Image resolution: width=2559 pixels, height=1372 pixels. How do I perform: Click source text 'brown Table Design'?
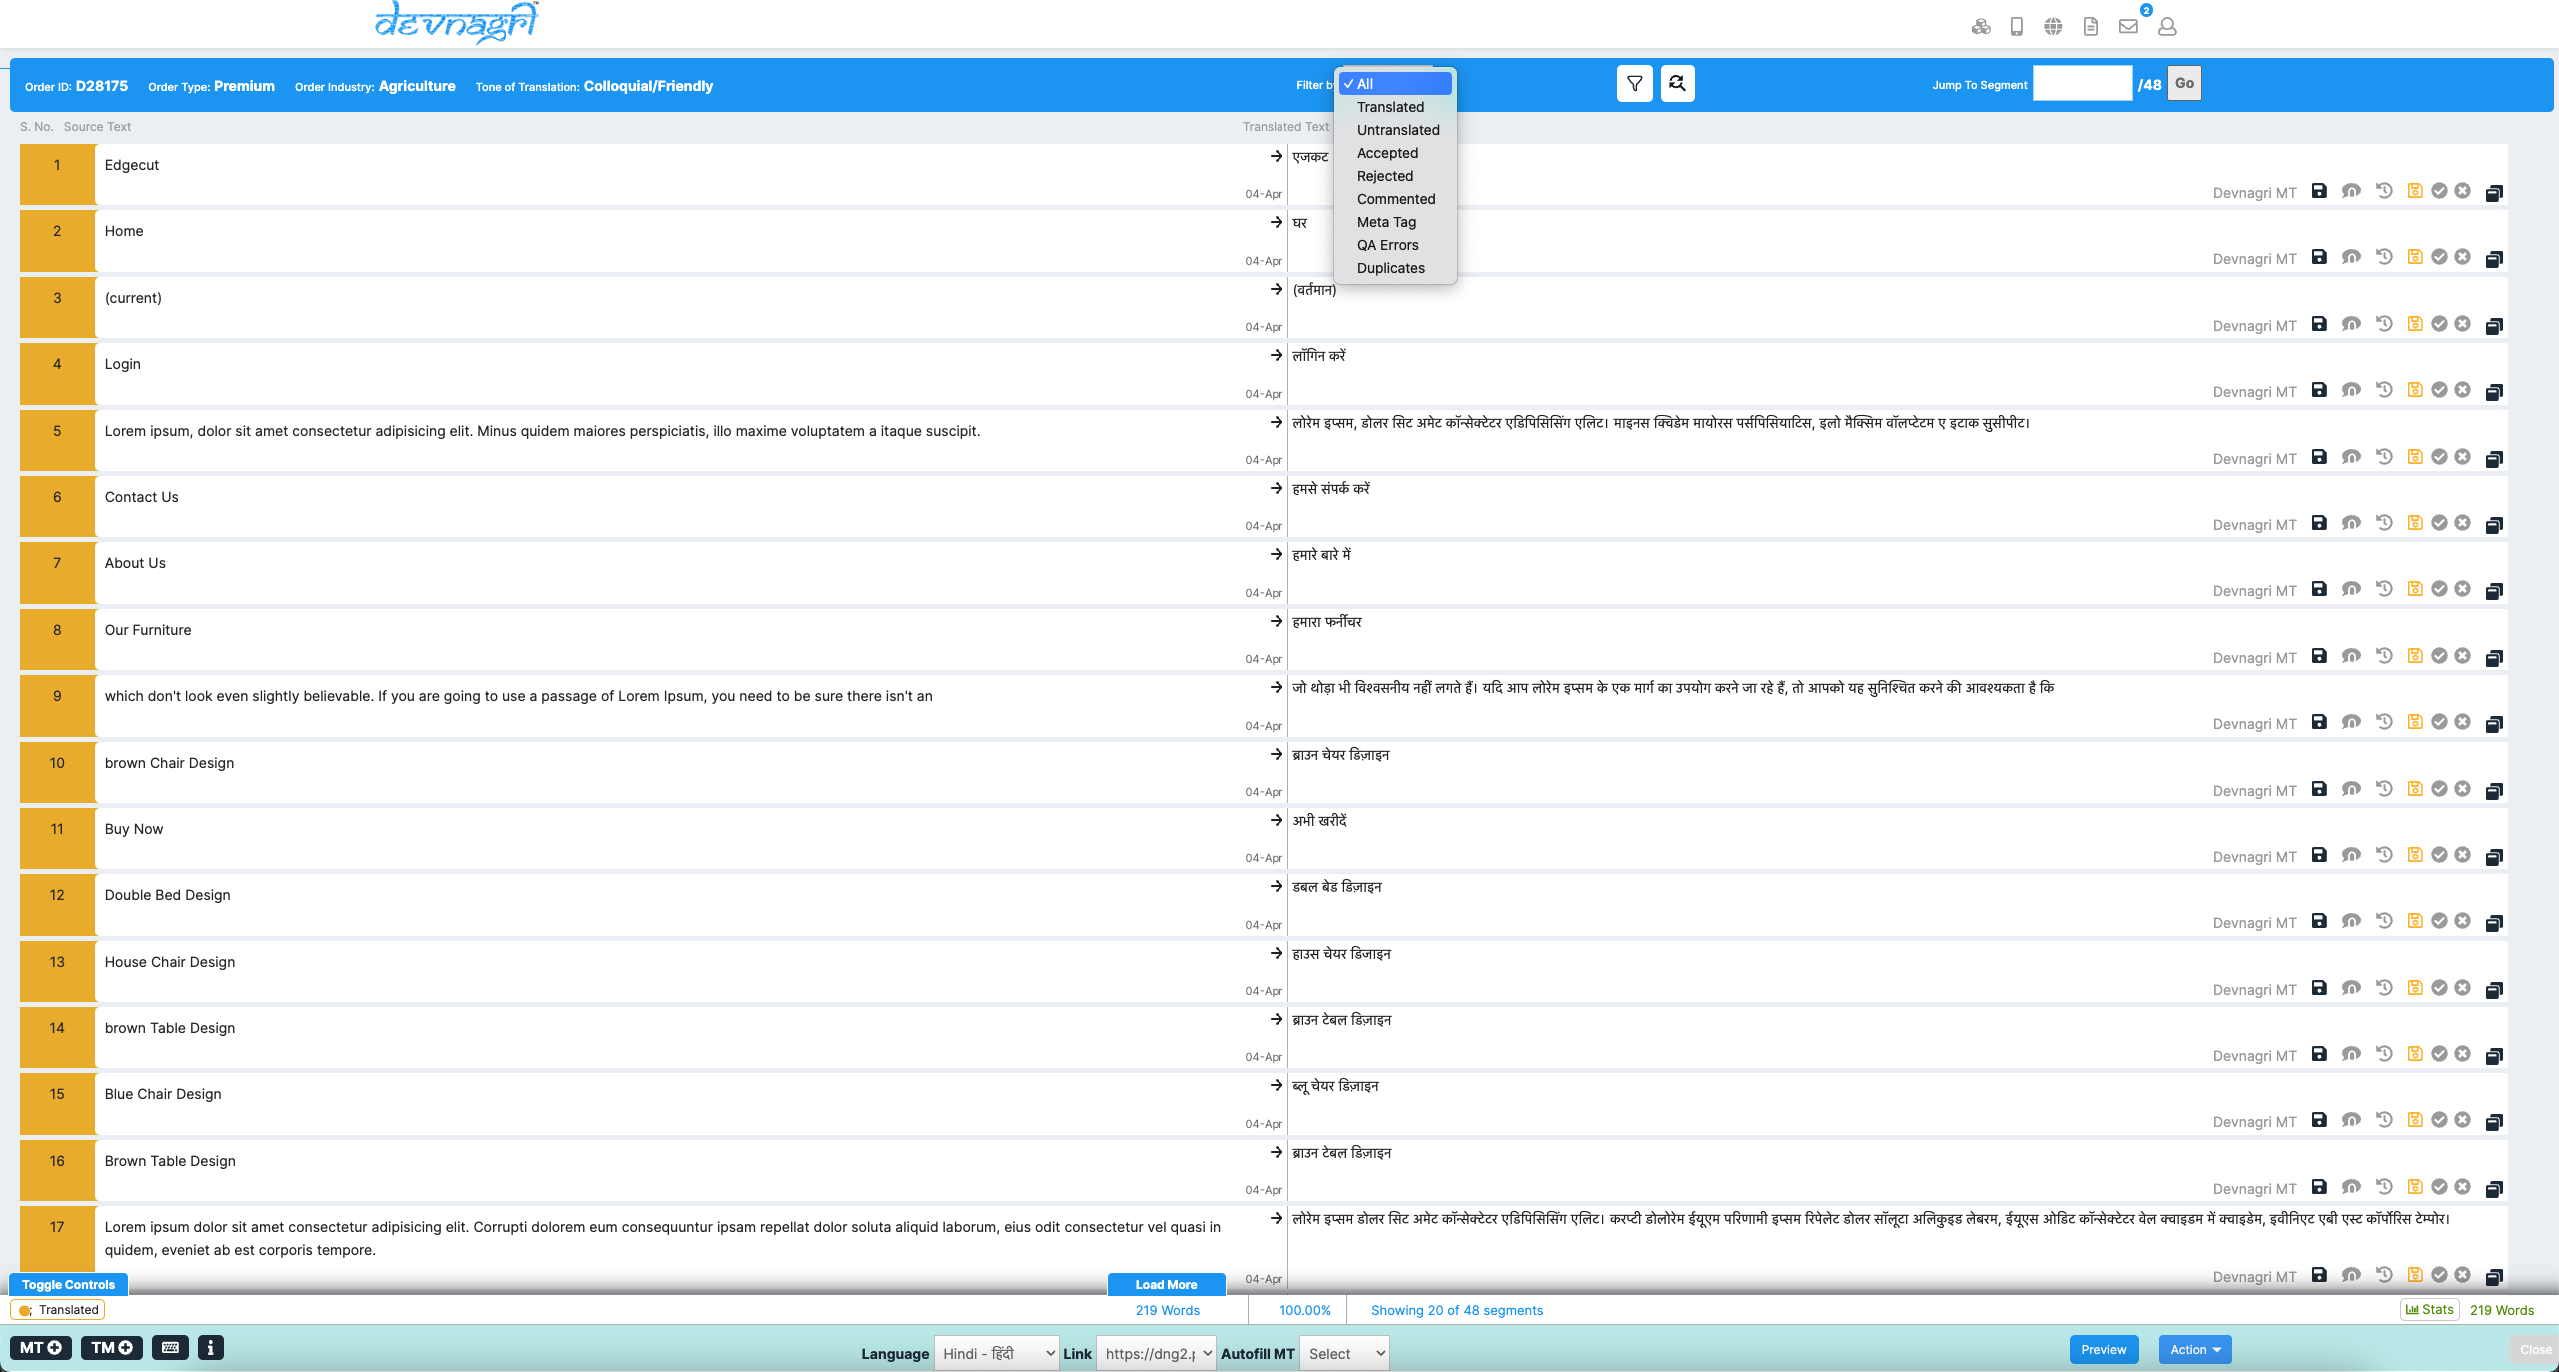(x=170, y=1028)
